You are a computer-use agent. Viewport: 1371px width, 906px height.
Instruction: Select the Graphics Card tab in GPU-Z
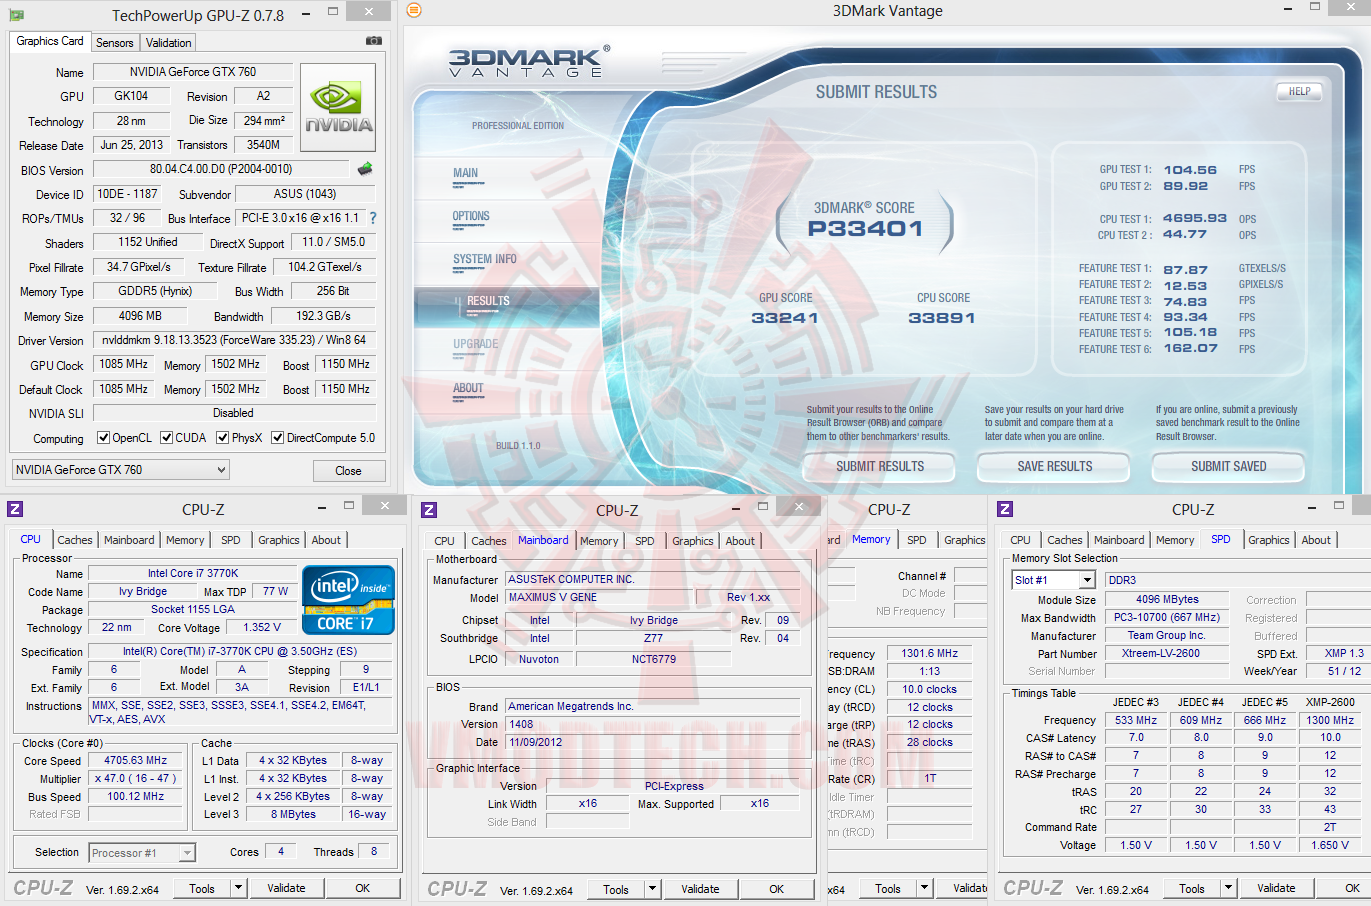tap(50, 41)
